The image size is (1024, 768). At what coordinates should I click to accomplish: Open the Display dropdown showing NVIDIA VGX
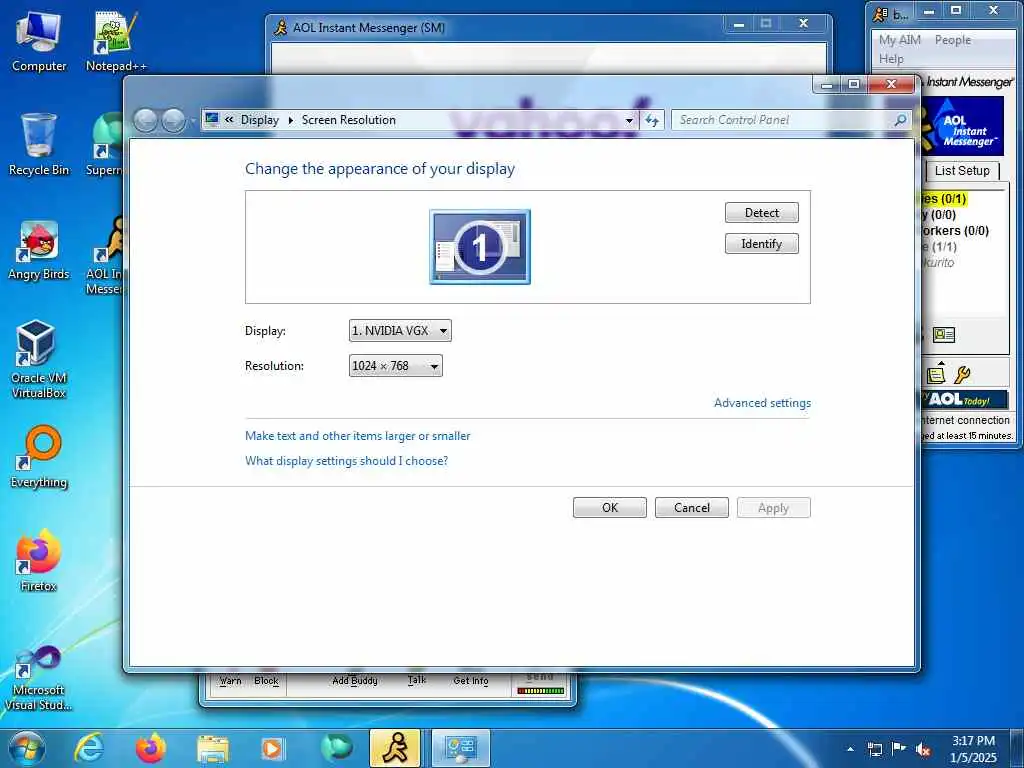[400, 330]
